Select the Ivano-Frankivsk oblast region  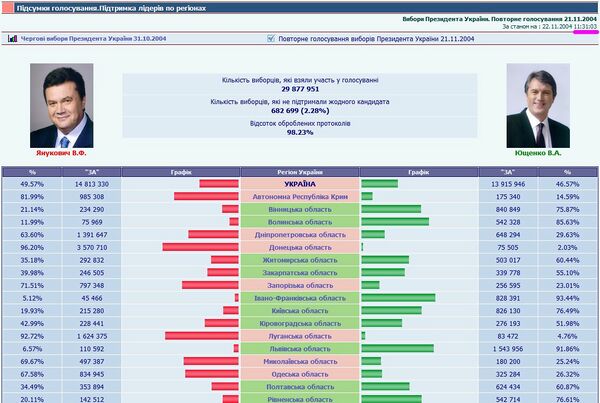tap(300, 298)
